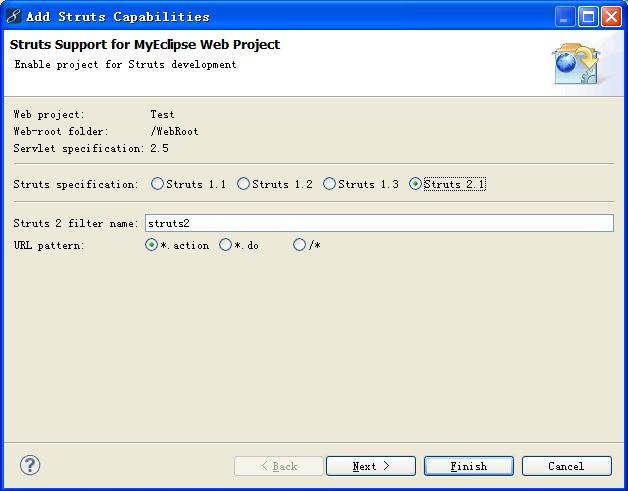
Task: Click the MyEclipse title bar icon
Action: [14, 16]
